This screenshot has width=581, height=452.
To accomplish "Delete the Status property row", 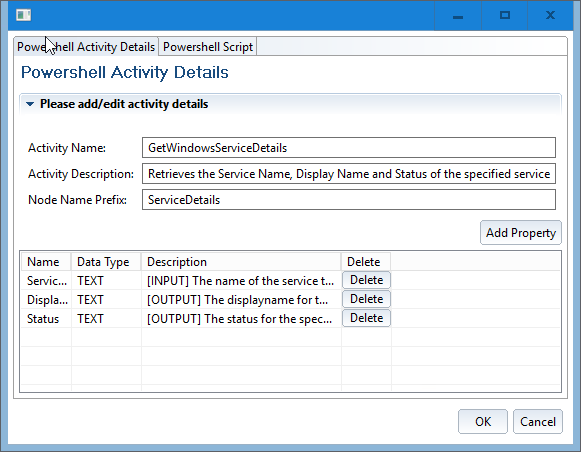I will coord(366,318).
